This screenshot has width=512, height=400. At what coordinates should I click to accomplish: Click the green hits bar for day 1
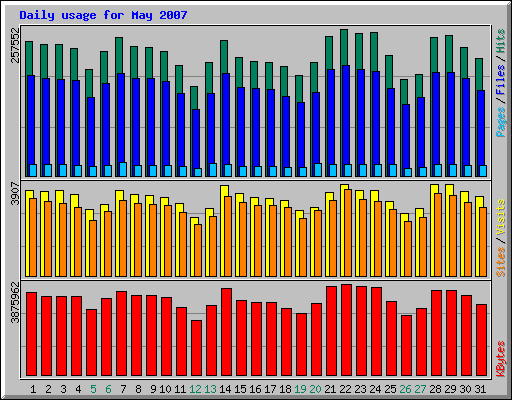coord(29,58)
